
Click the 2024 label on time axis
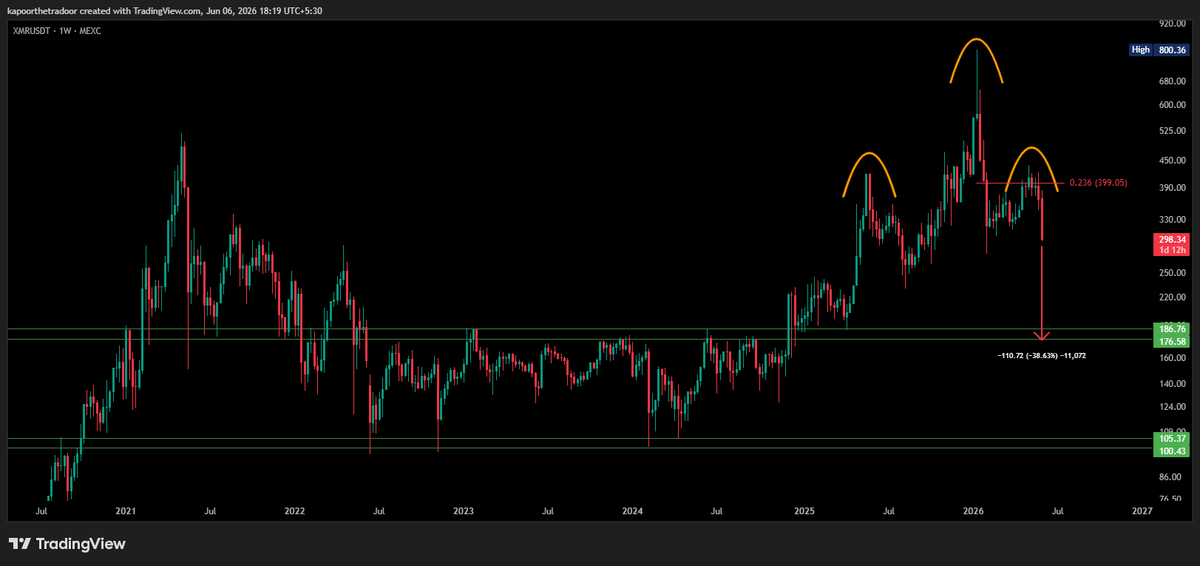632,511
